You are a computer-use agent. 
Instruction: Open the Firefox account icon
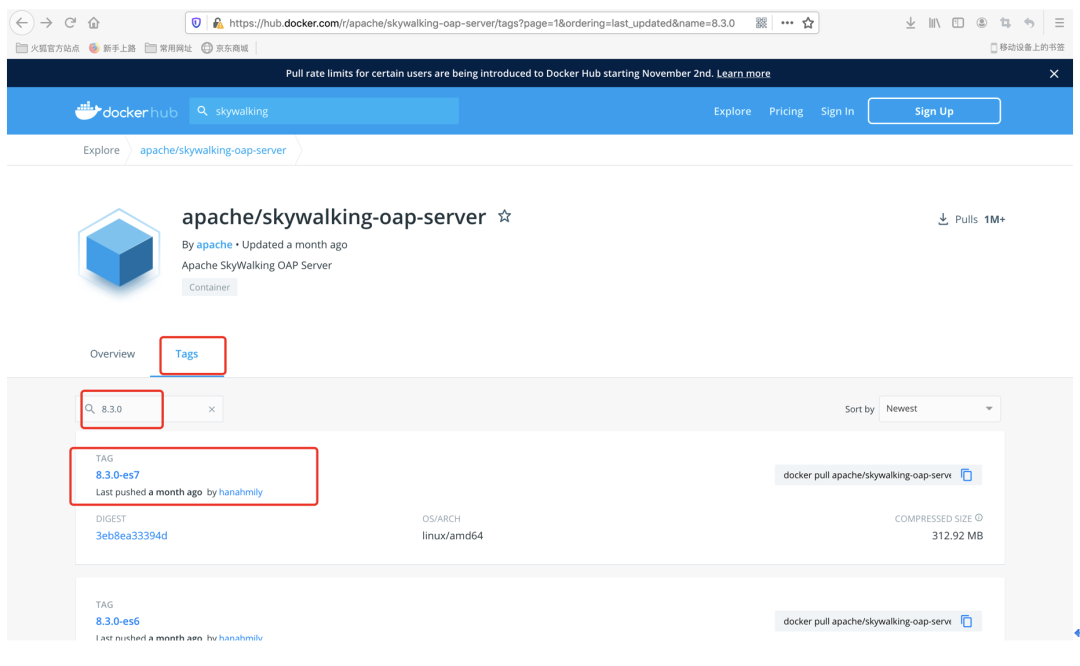(x=982, y=23)
